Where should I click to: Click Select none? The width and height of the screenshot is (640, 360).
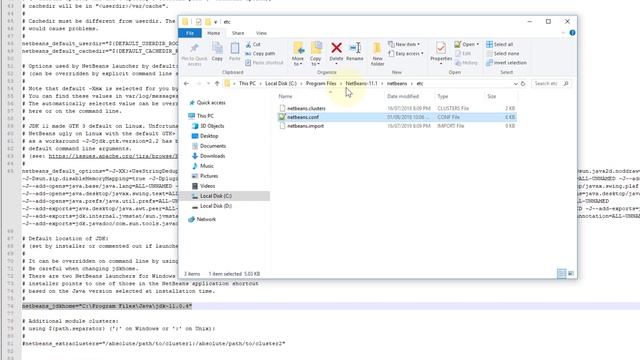click(502, 53)
